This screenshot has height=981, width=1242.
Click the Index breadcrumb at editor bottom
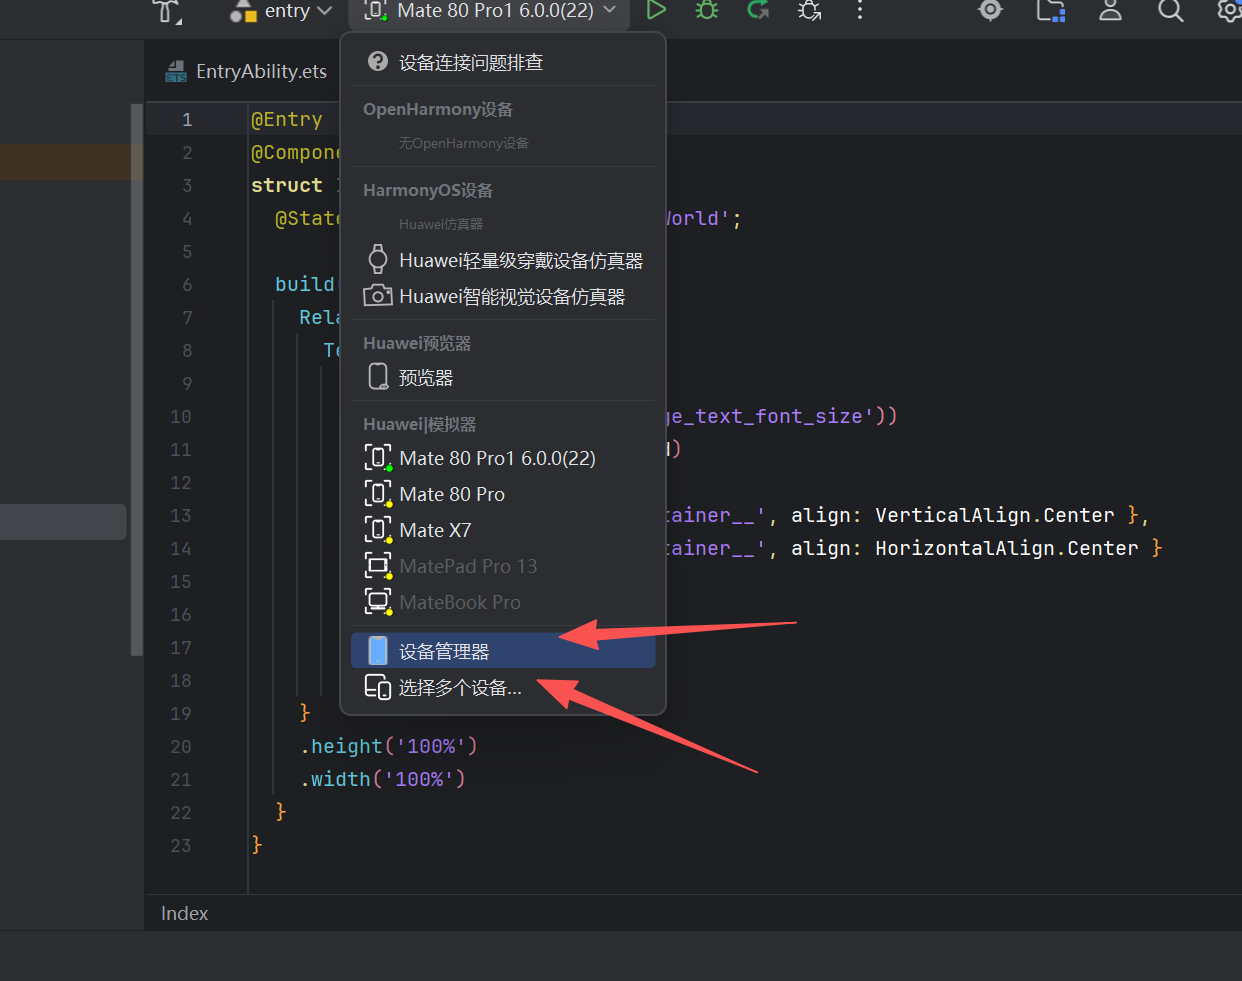pyautogui.click(x=185, y=913)
